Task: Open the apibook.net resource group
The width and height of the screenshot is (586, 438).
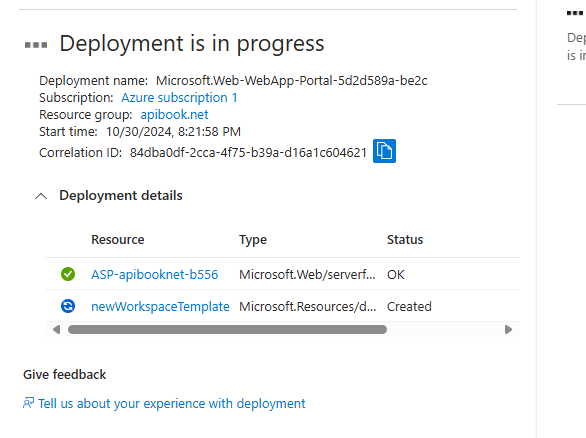Action: click(174, 114)
